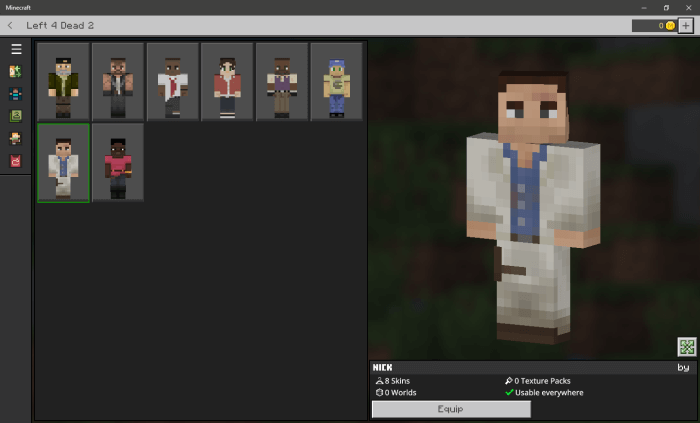
Task: Click the first sidebar icon with green arrows
Action: tap(16, 72)
